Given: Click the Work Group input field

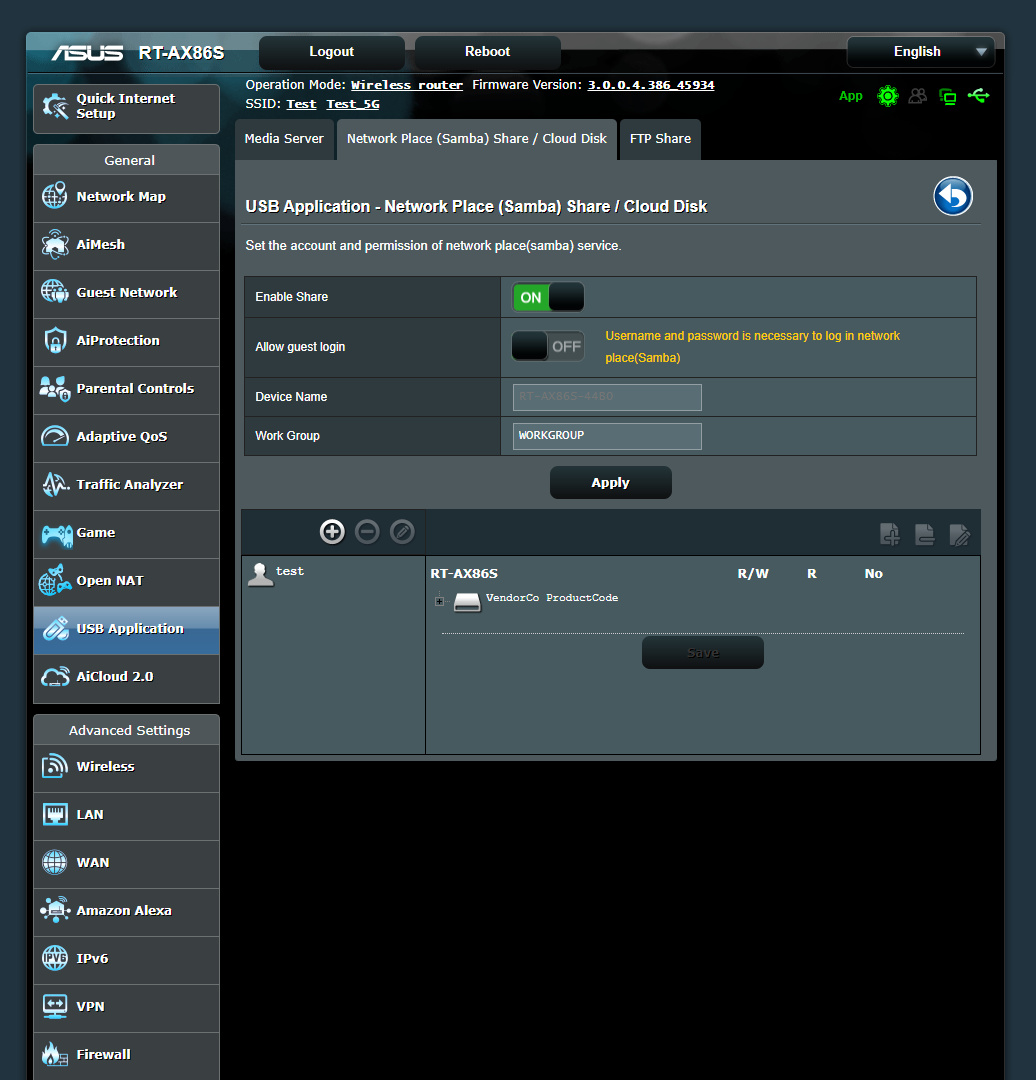Looking at the screenshot, I should (607, 436).
